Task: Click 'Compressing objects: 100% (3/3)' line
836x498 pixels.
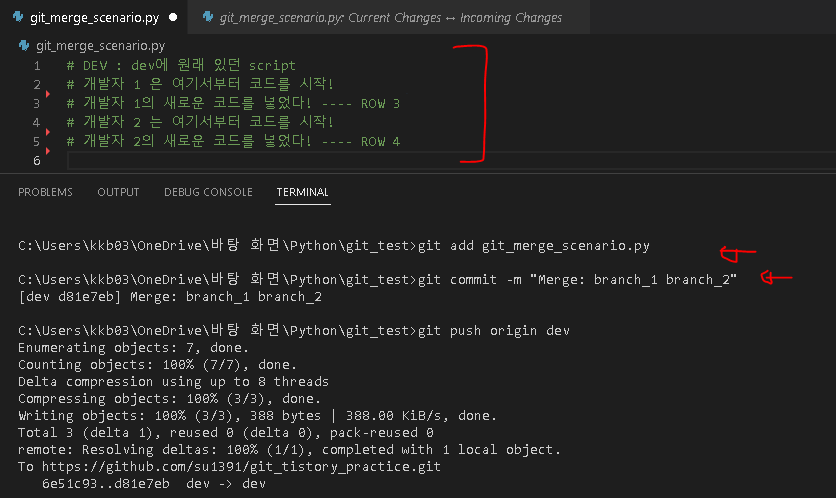Action: [x=170, y=399]
